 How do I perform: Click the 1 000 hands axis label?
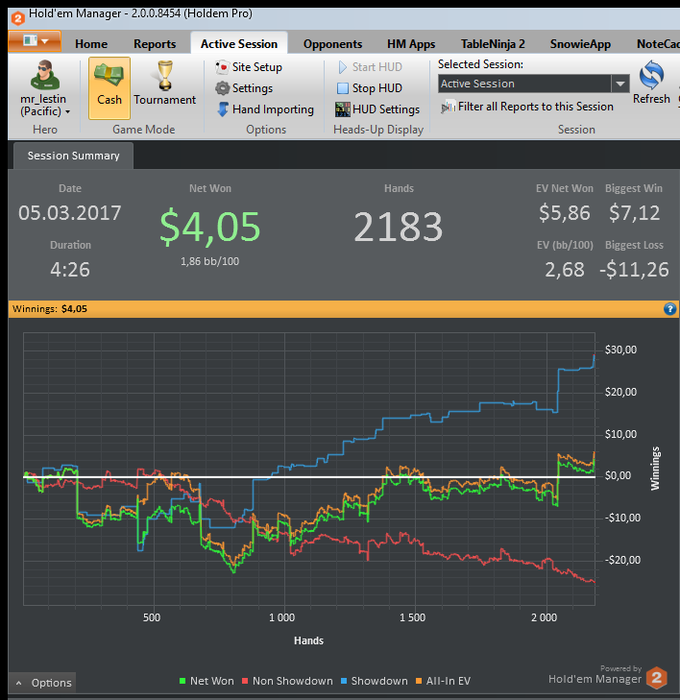click(282, 618)
